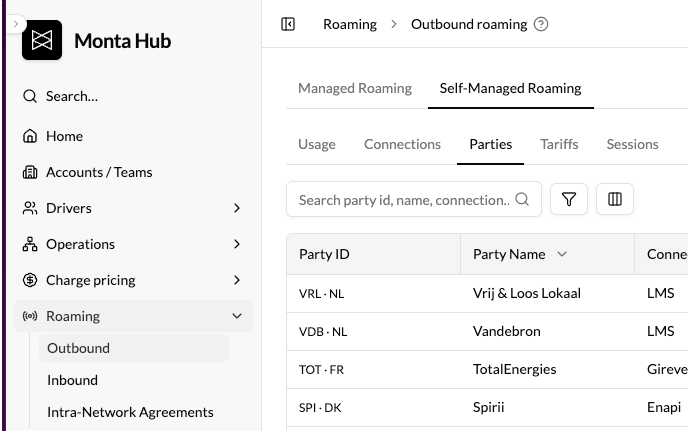
Task: Expand the Operations submenu chevron
Action: (x=237, y=244)
